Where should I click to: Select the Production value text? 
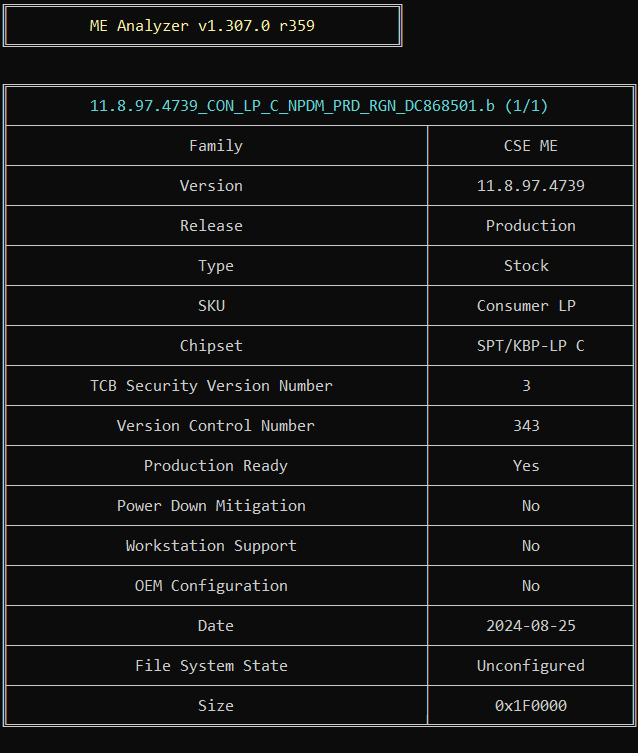(x=531, y=226)
